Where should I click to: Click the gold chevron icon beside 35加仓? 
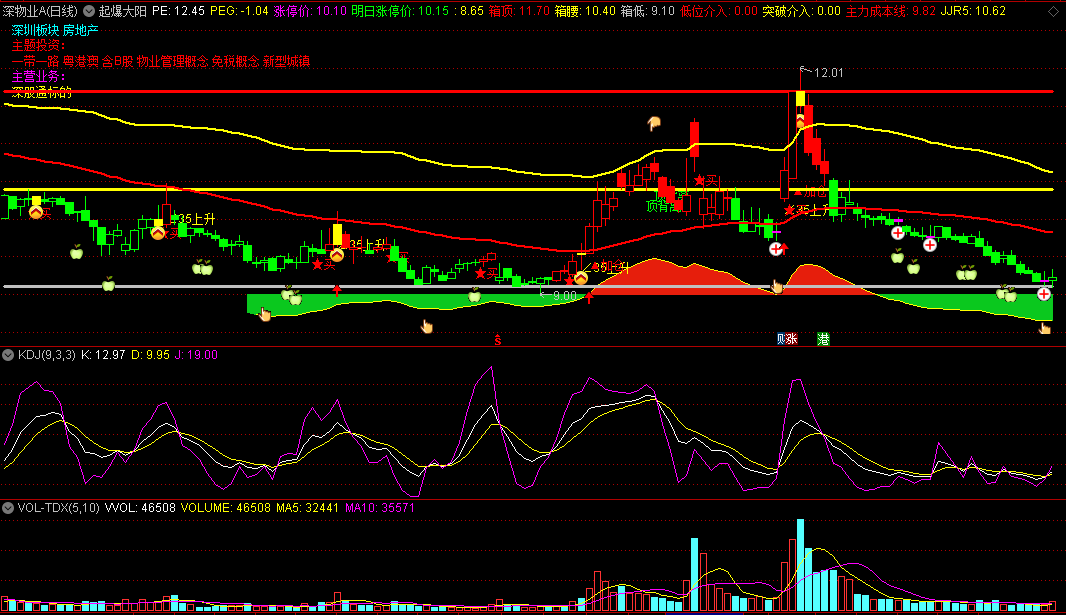[581, 278]
